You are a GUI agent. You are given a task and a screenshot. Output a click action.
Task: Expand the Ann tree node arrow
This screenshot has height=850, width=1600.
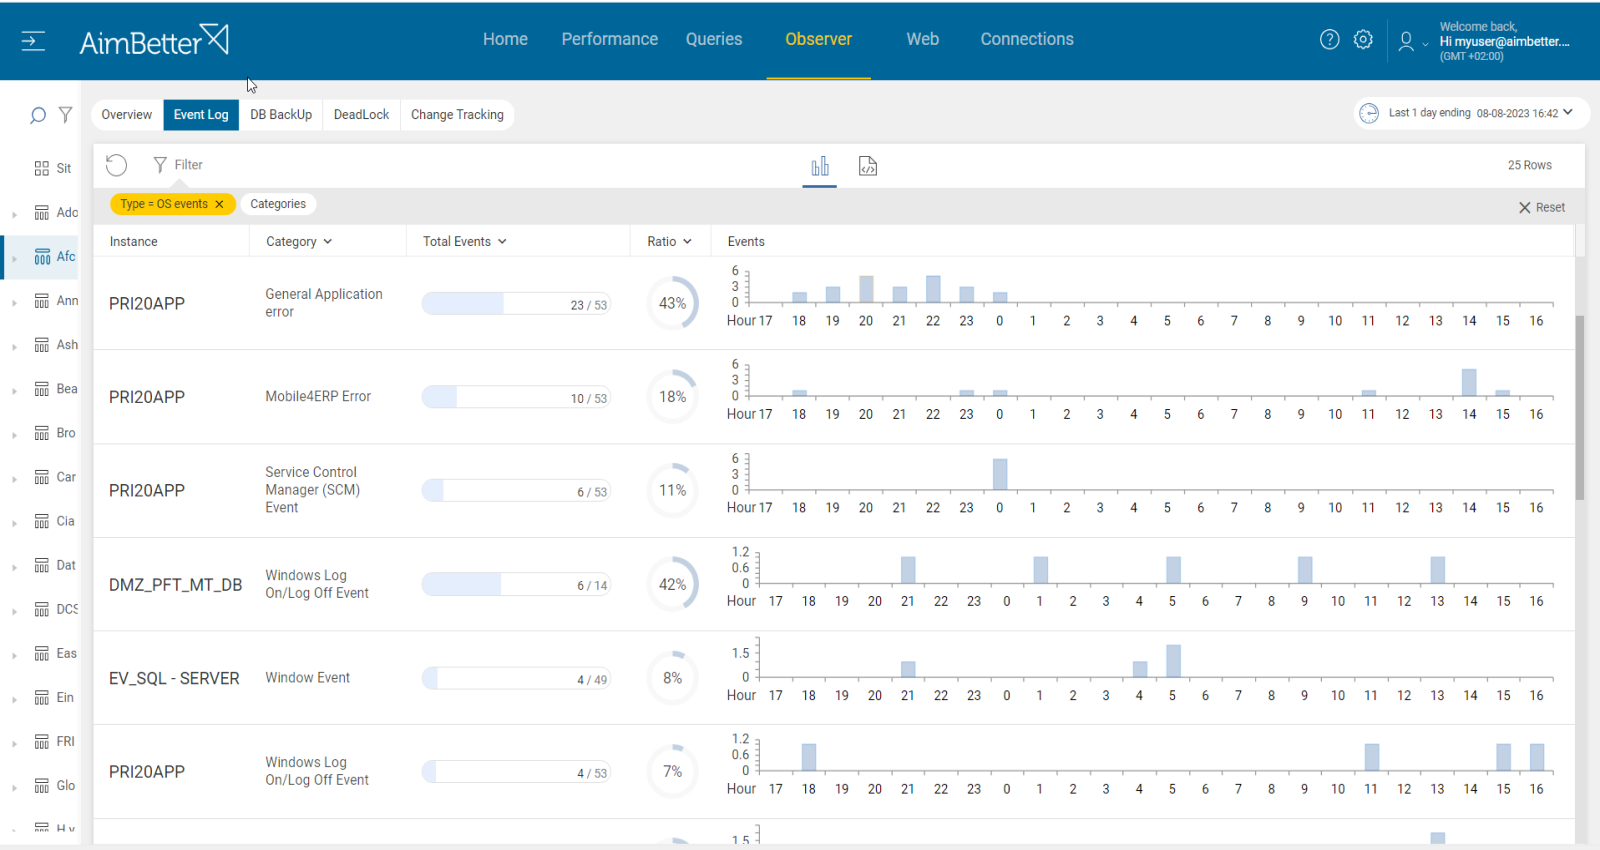point(14,303)
